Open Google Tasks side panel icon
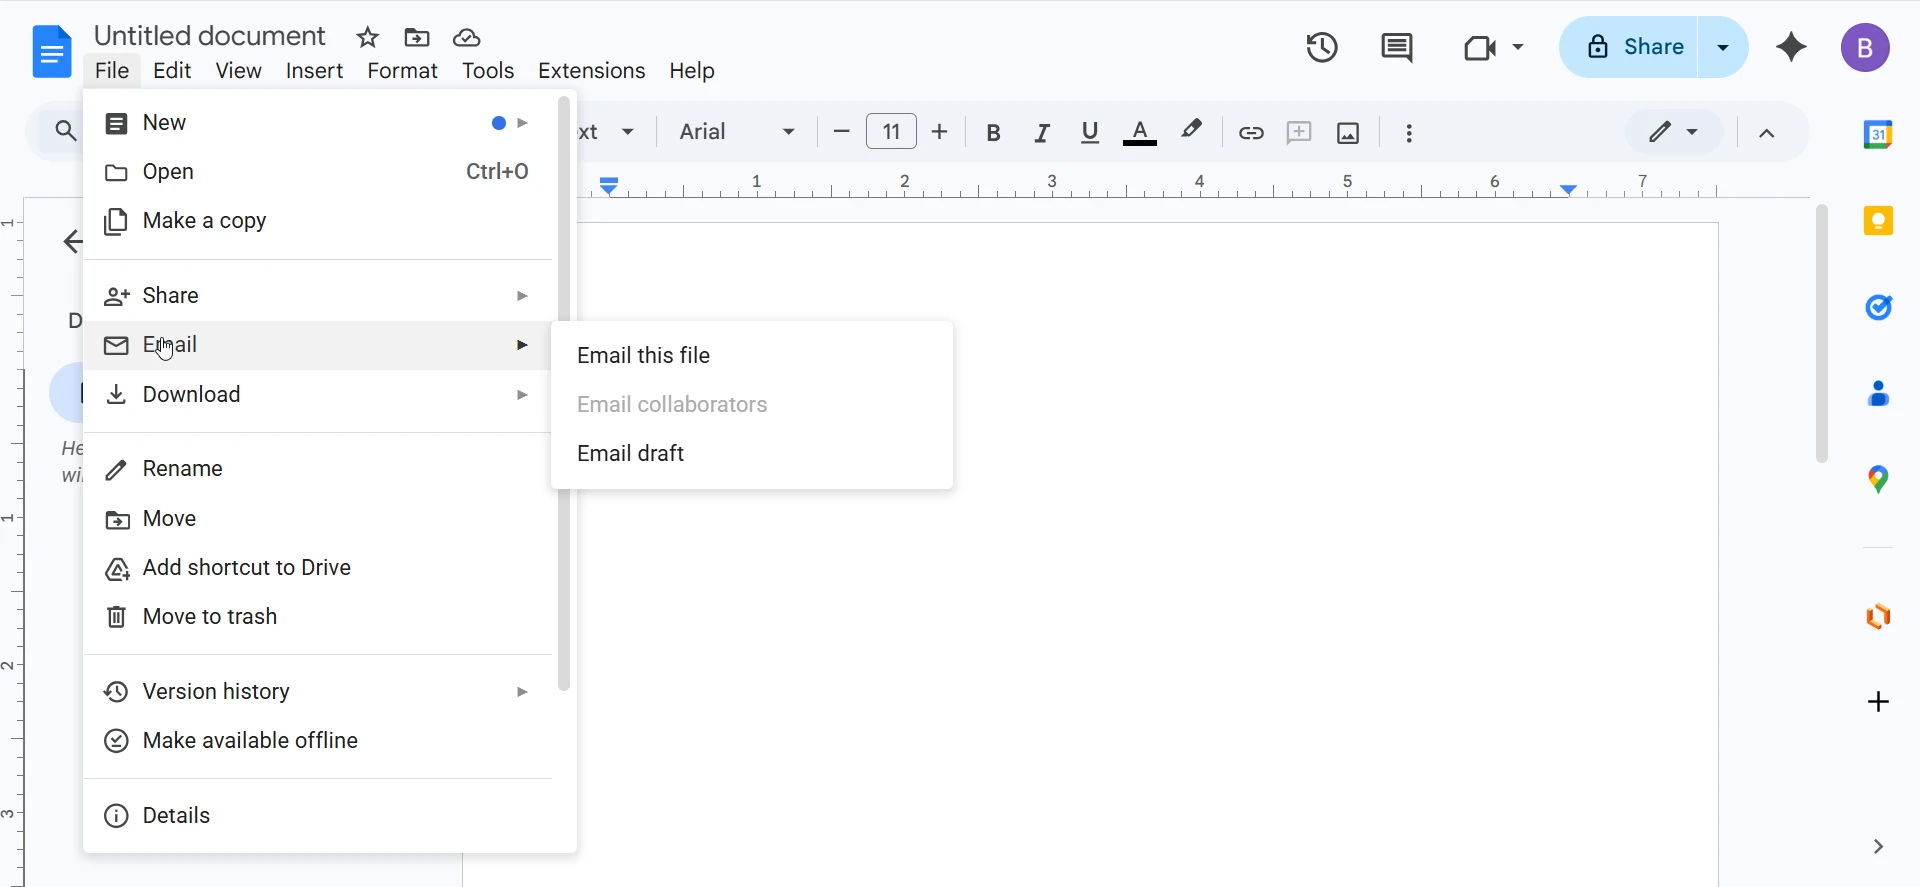Screen dimensions: 1920x887 click(1878, 307)
